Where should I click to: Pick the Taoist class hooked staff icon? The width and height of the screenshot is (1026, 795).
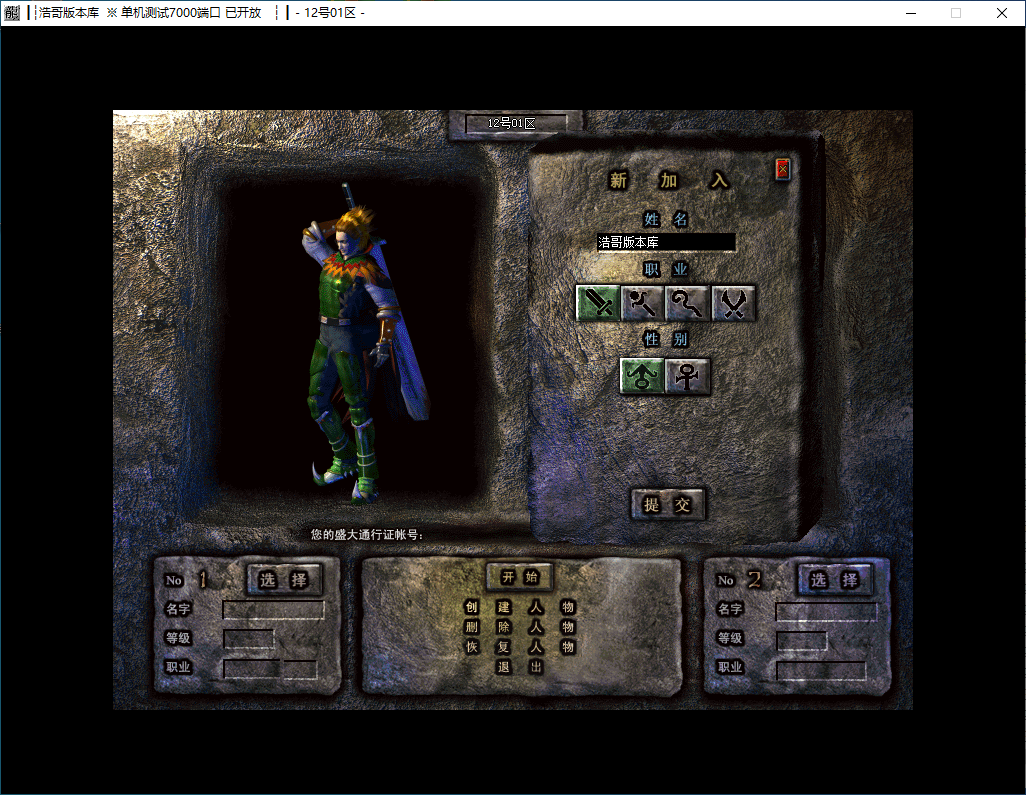tap(688, 303)
